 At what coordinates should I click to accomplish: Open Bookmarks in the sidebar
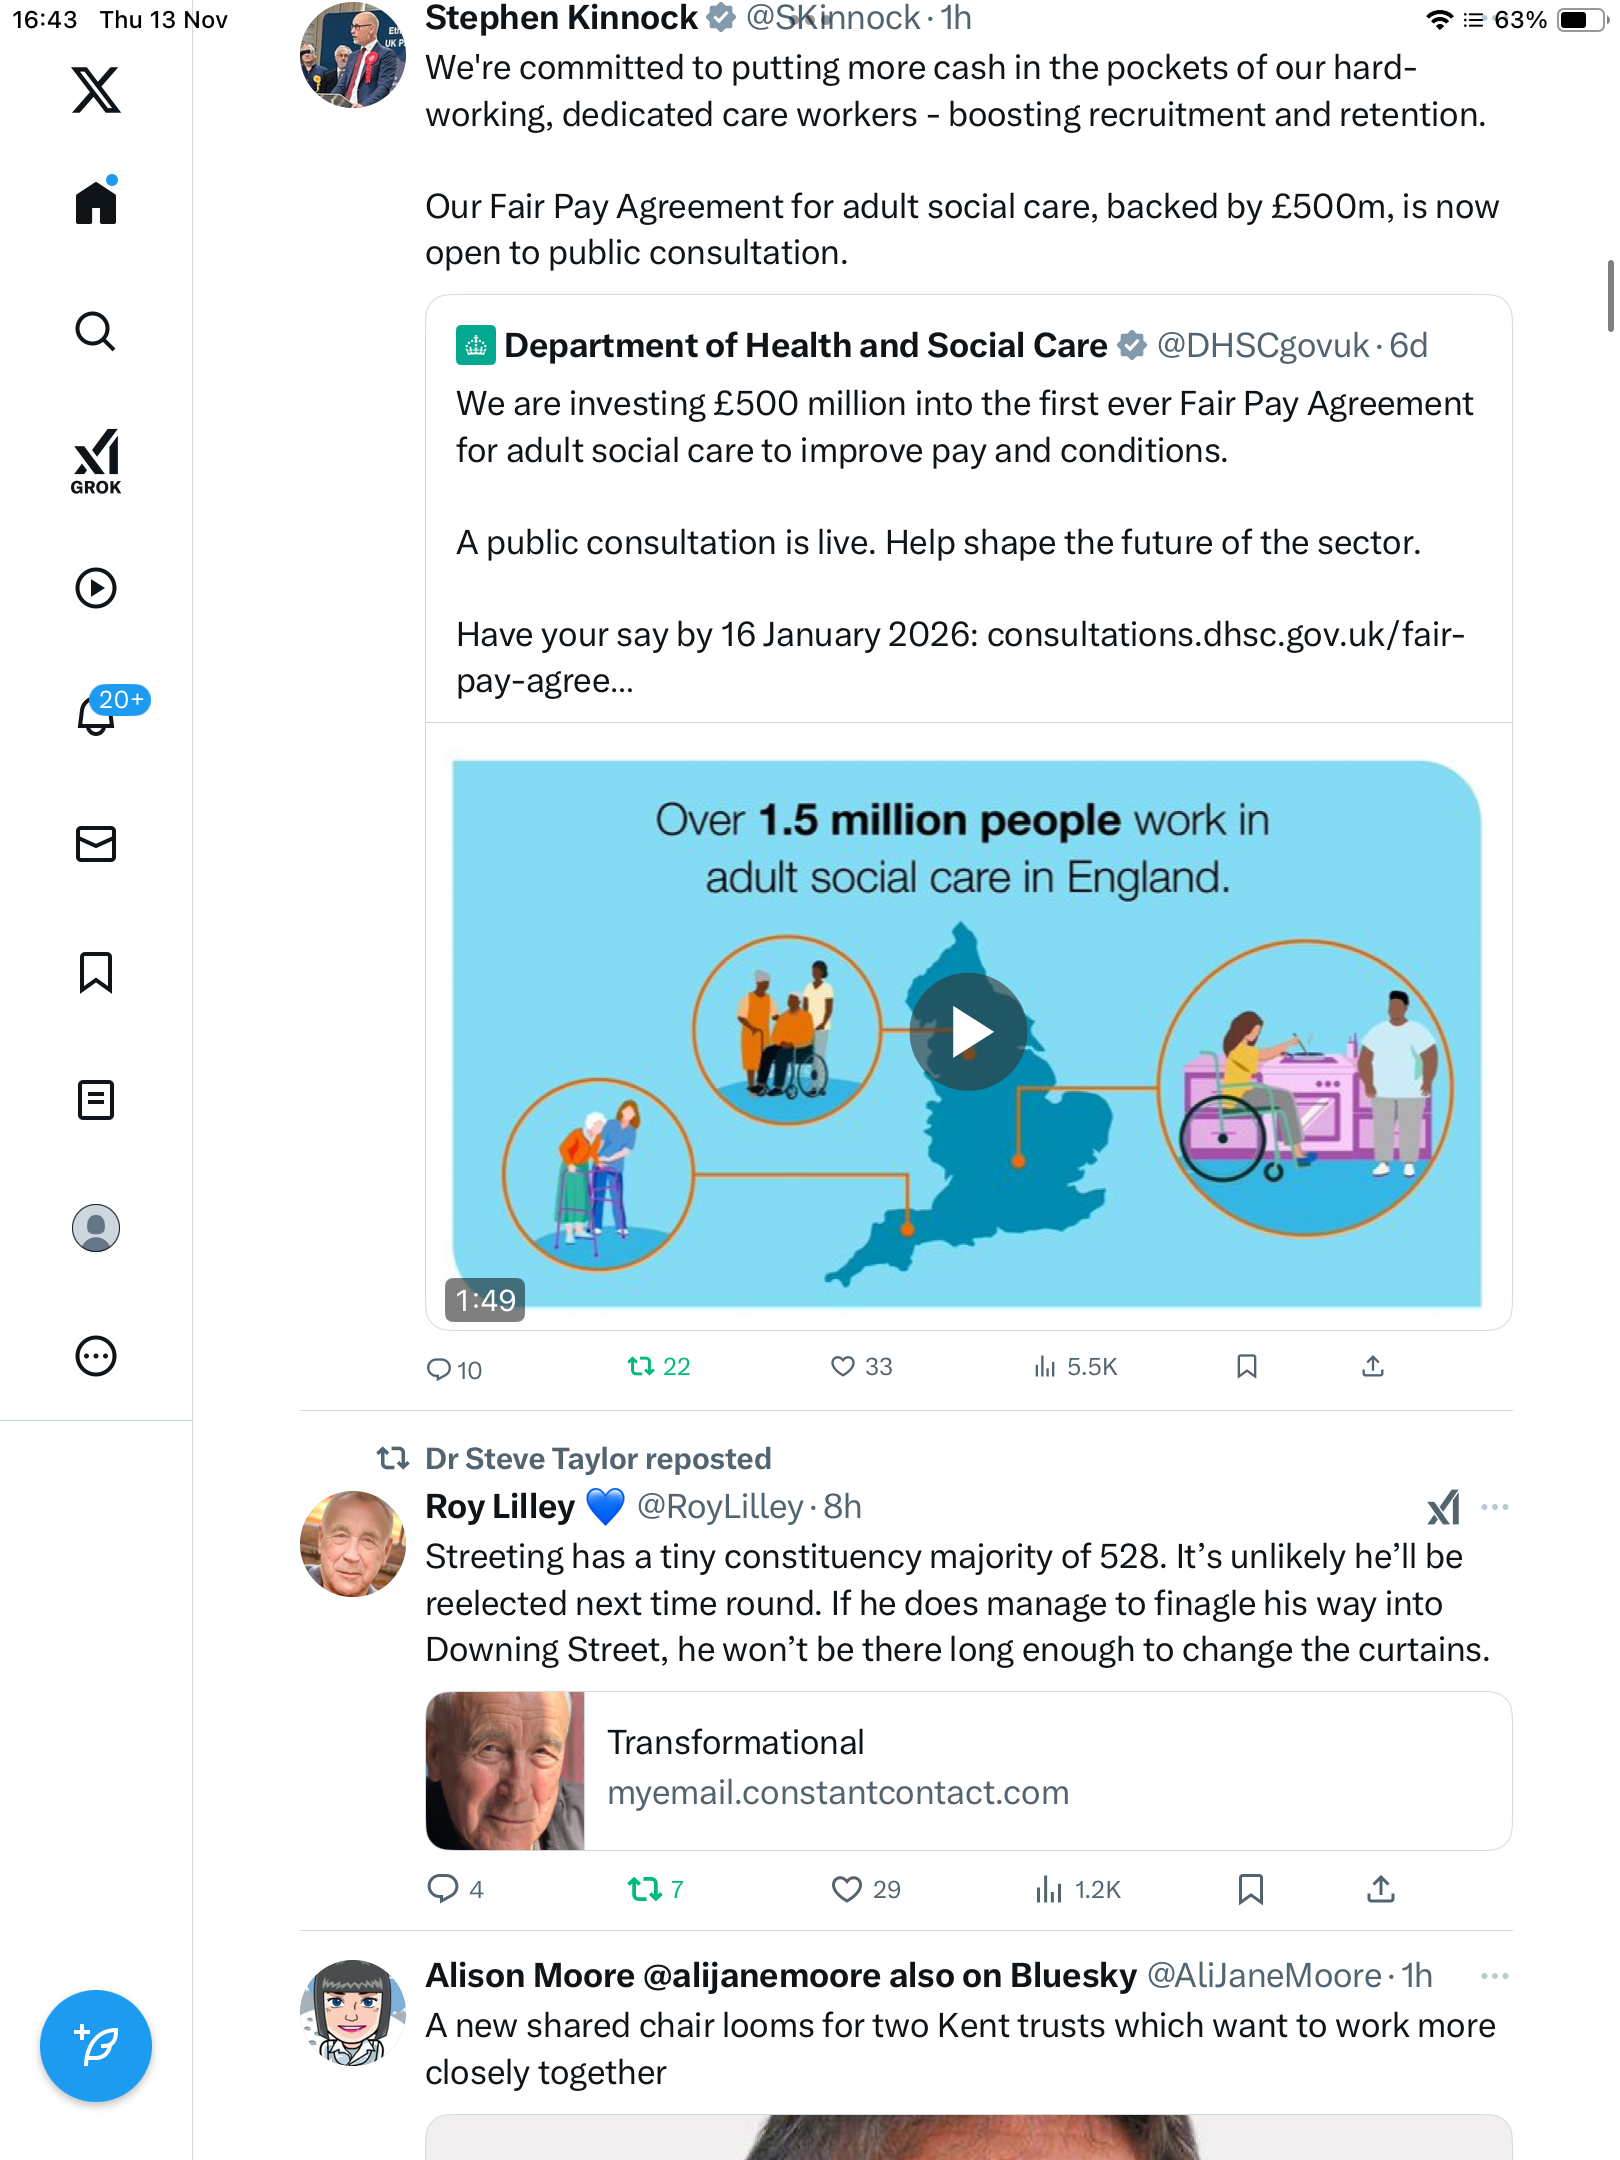coord(96,972)
